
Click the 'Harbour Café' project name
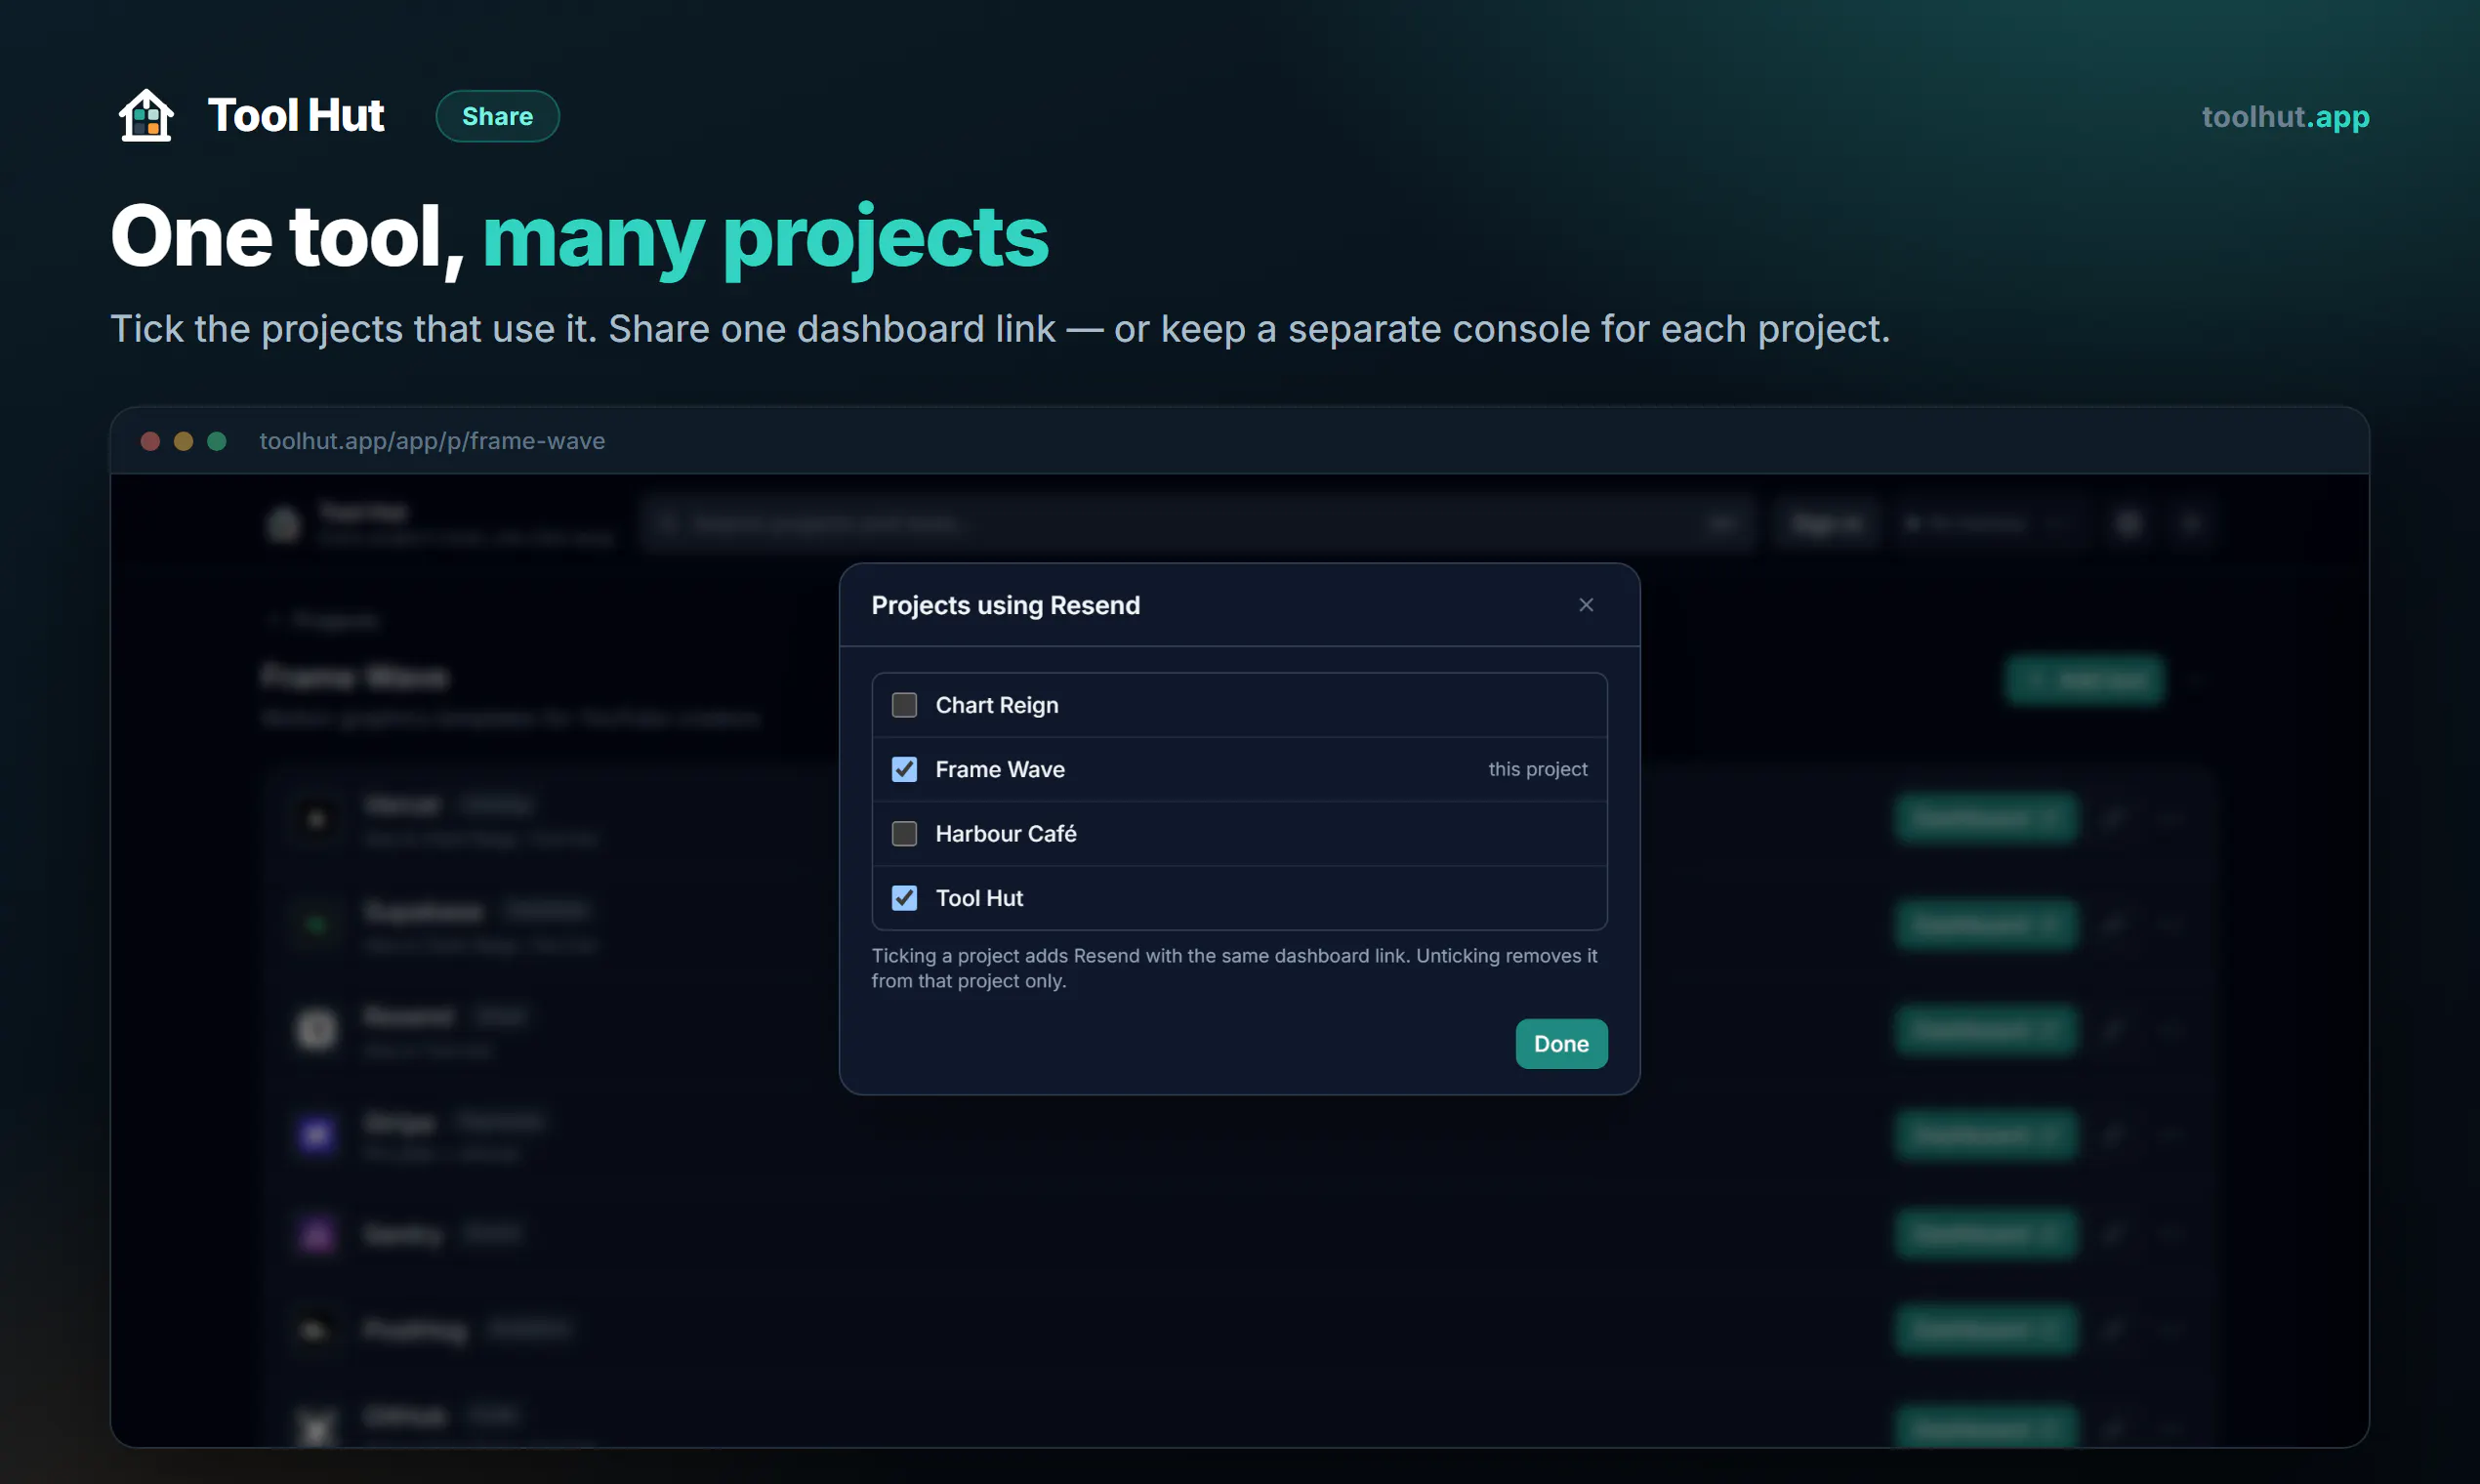tap(1005, 833)
